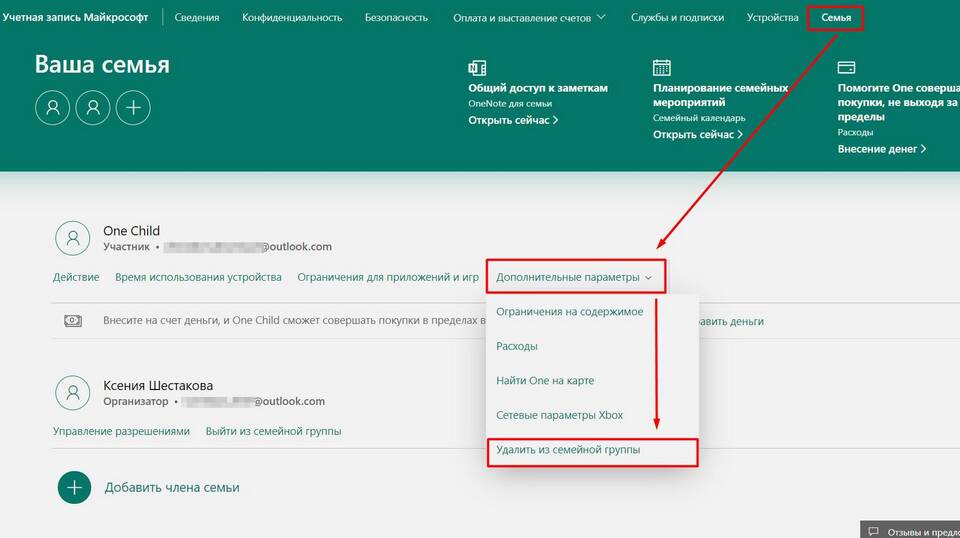Click the credit card icon above spending
Viewport: 960px width, 538px height.
tap(846, 67)
